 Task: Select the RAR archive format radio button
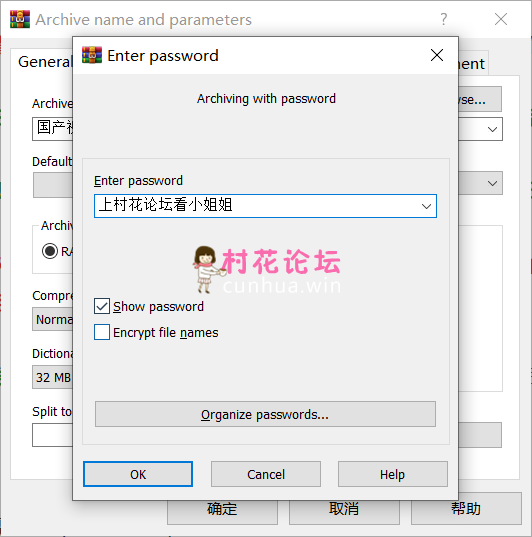[50, 251]
